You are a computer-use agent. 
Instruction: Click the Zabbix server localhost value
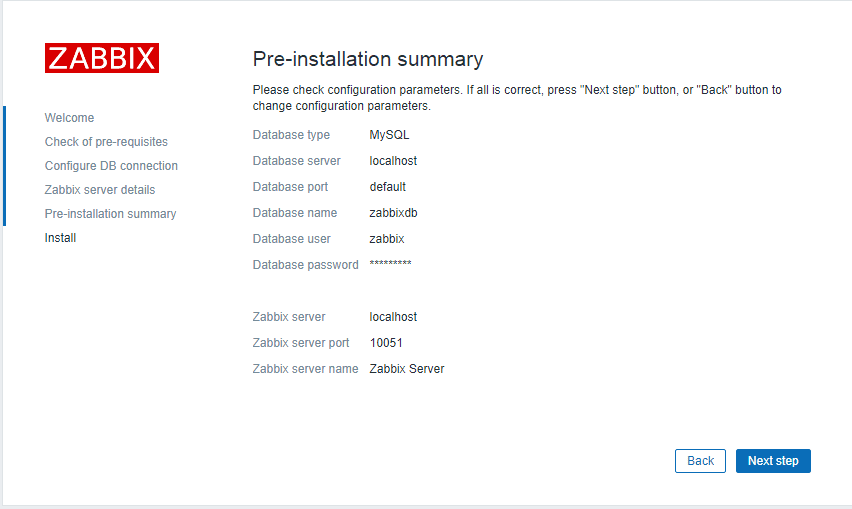(393, 317)
